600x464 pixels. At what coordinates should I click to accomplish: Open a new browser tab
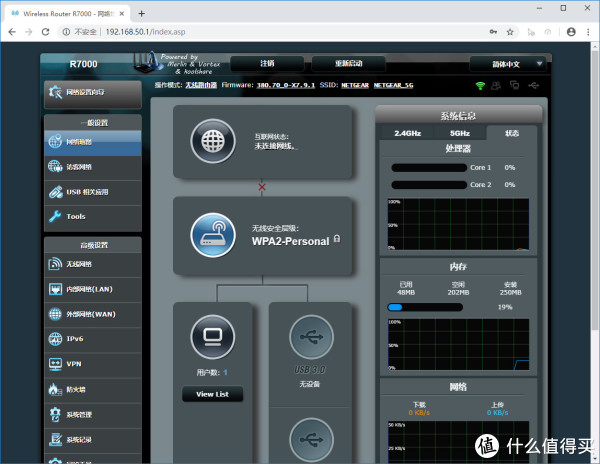pyautogui.click(x=142, y=13)
